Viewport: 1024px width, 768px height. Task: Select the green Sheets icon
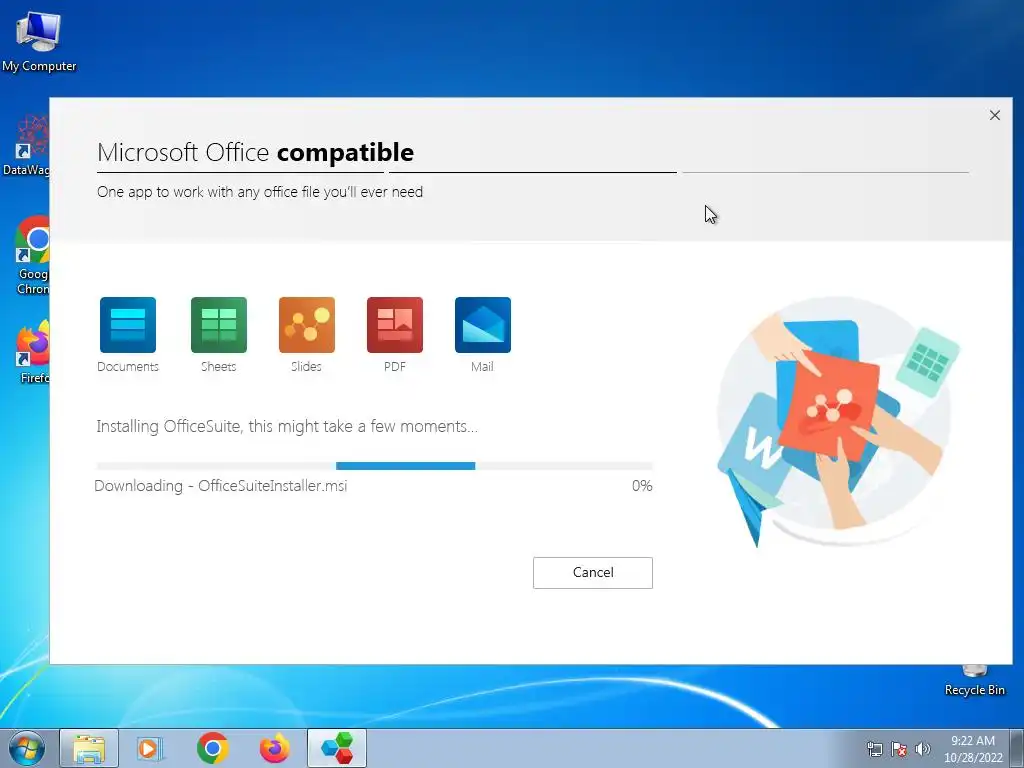[x=219, y=325]
